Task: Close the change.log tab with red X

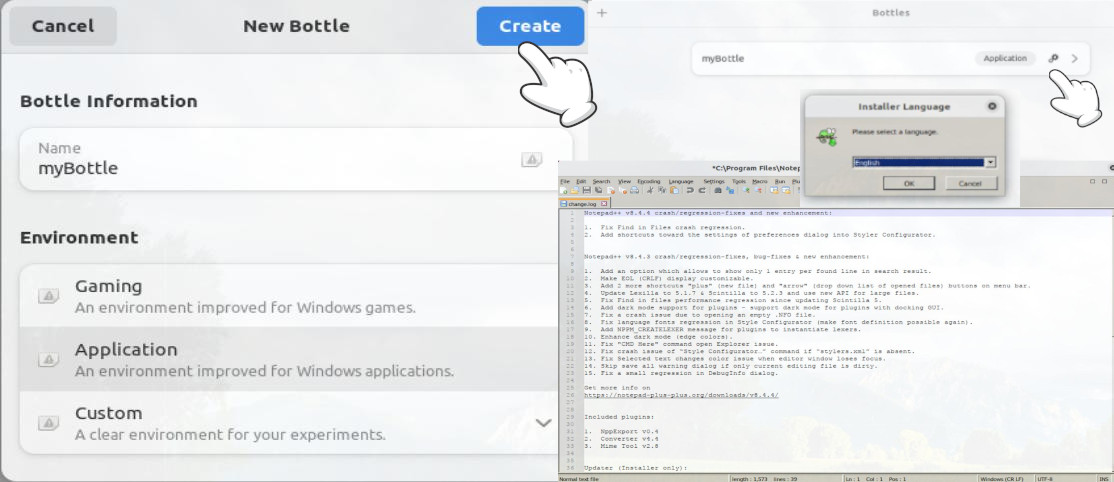Action: (x=604, y=204)
